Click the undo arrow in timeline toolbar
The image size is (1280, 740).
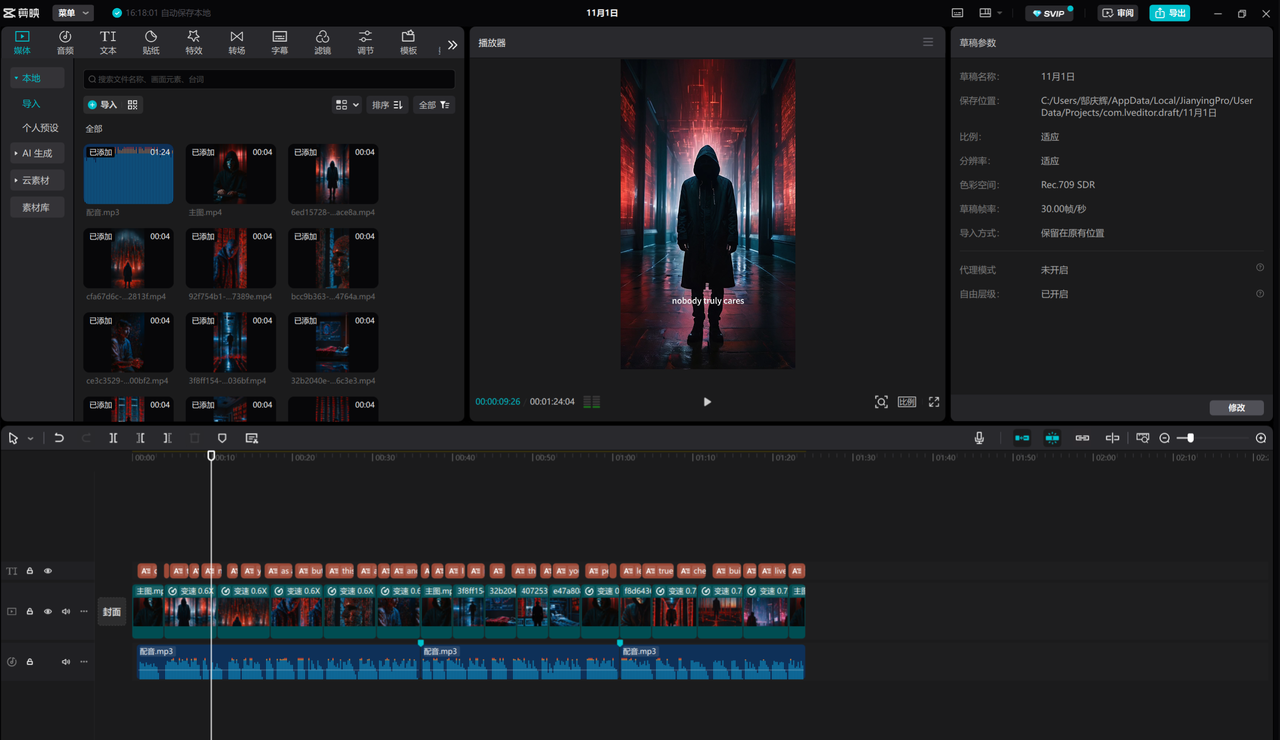click(x=59, y=438)
